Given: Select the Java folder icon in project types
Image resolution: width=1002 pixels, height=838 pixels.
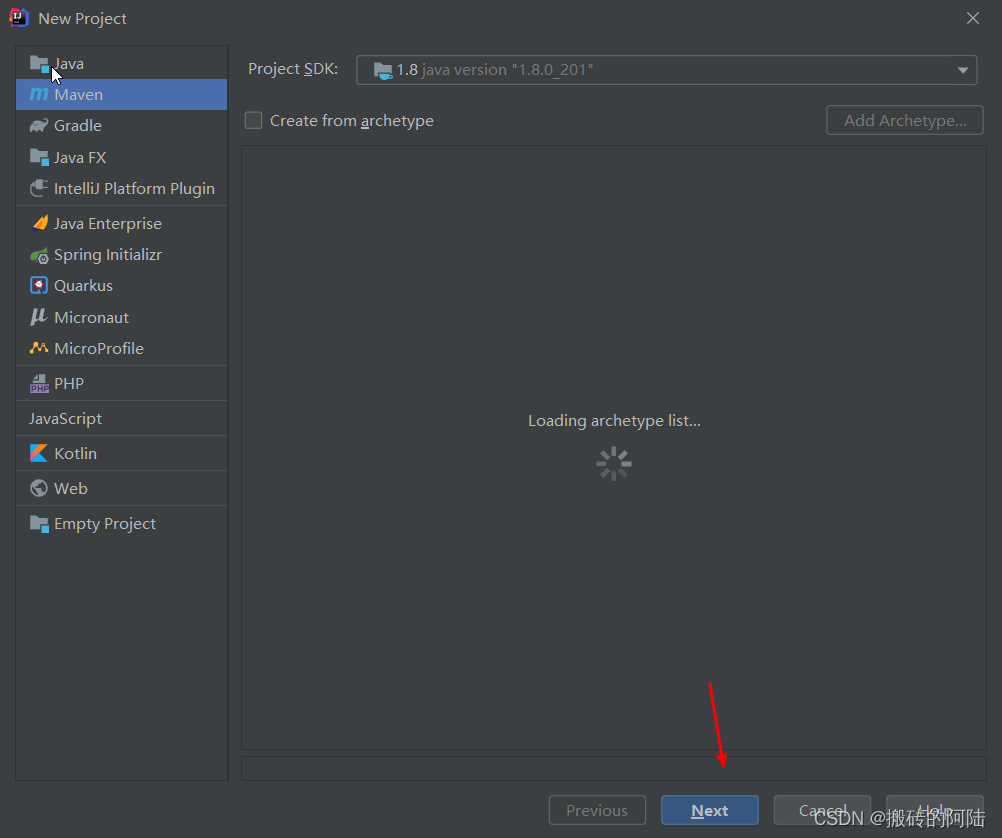Looking at the screenshot, I should click(39, 64).
